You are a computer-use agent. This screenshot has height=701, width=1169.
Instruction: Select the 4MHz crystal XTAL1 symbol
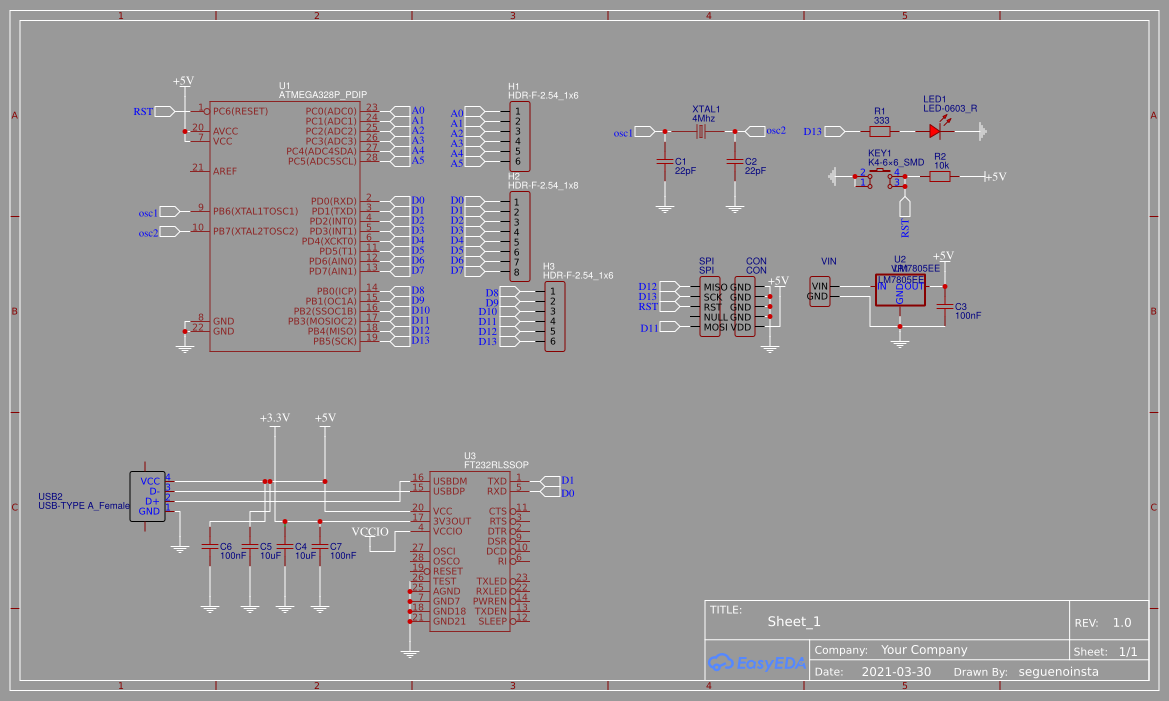point(703,130)
